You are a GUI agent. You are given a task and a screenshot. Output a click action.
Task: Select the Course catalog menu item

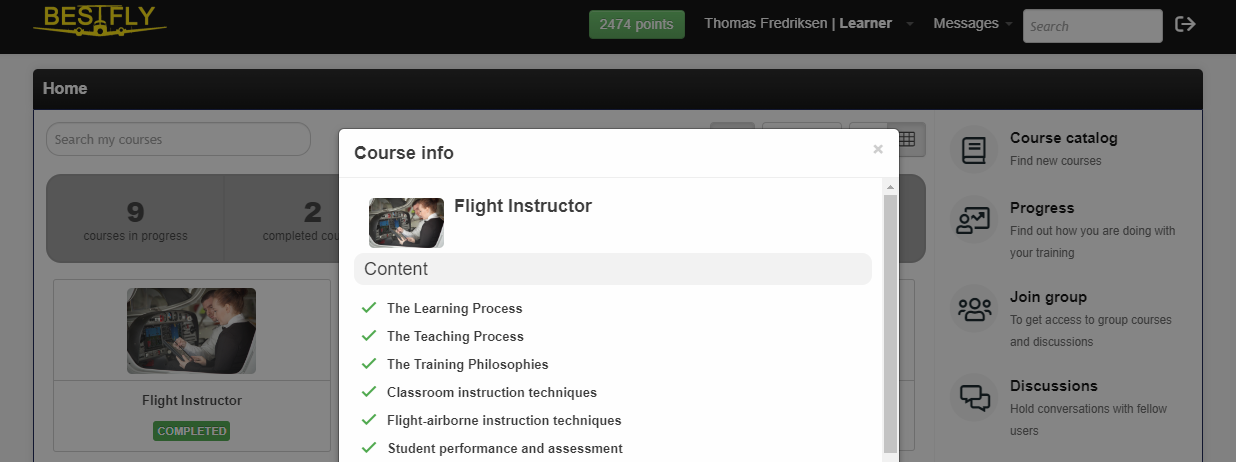(1063, 138)
